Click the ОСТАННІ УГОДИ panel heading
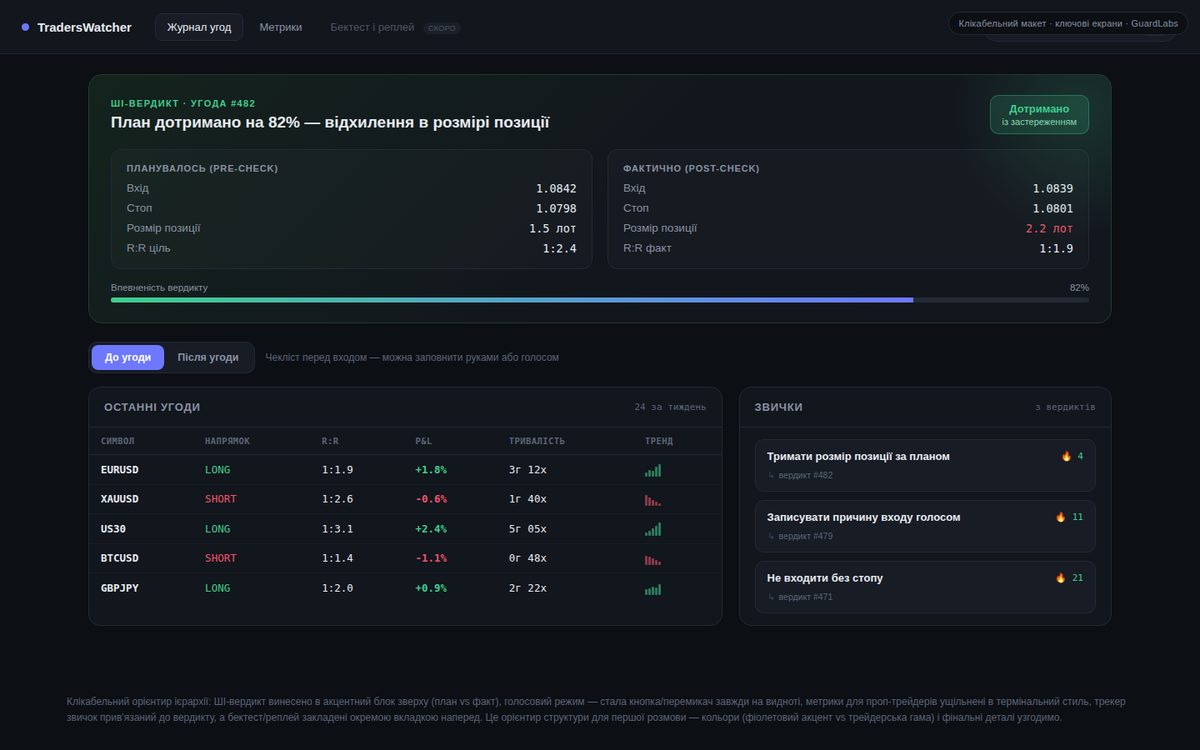The image size is (1200, 750). 152,407
